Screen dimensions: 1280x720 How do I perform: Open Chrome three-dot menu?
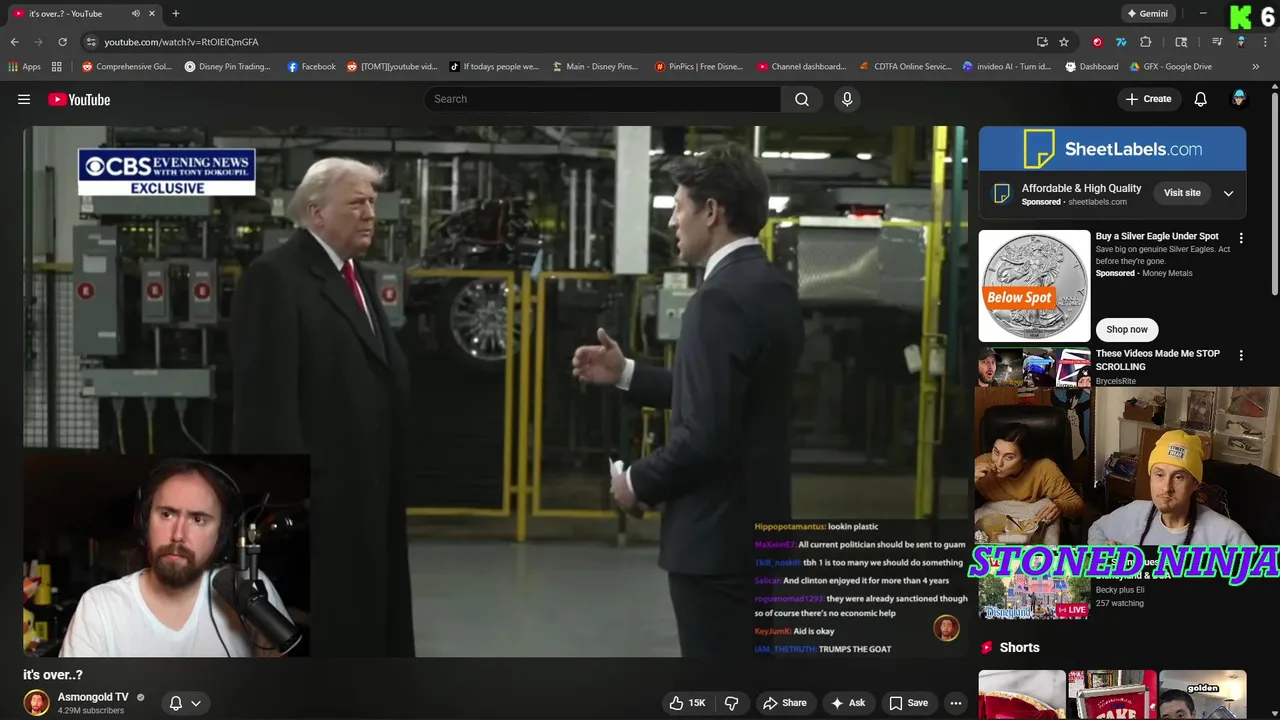click(1265, 42)
